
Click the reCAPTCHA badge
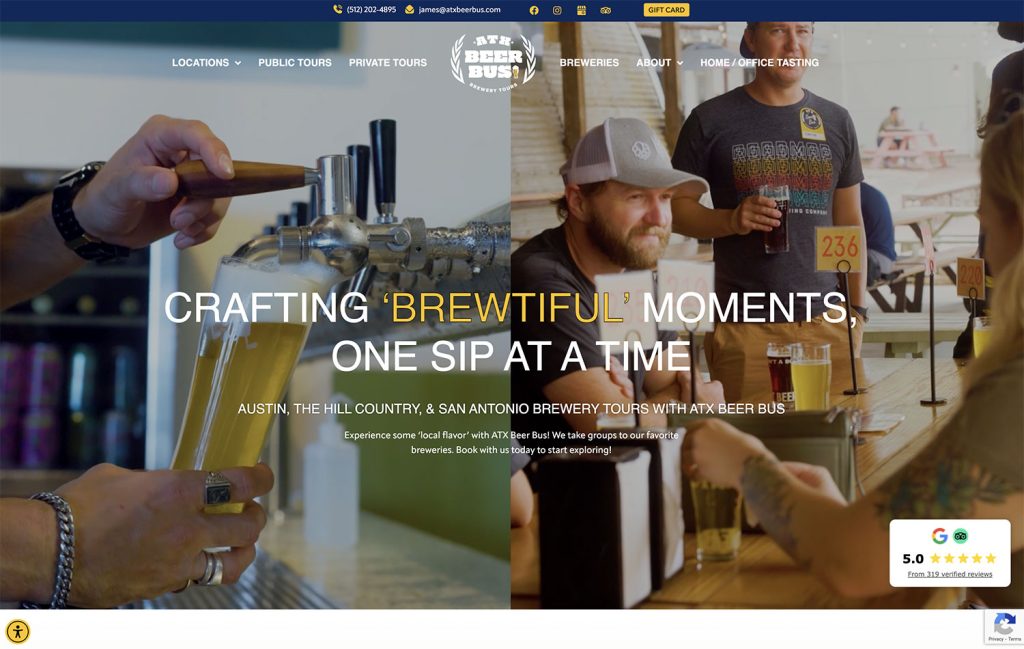[1004, 627]
